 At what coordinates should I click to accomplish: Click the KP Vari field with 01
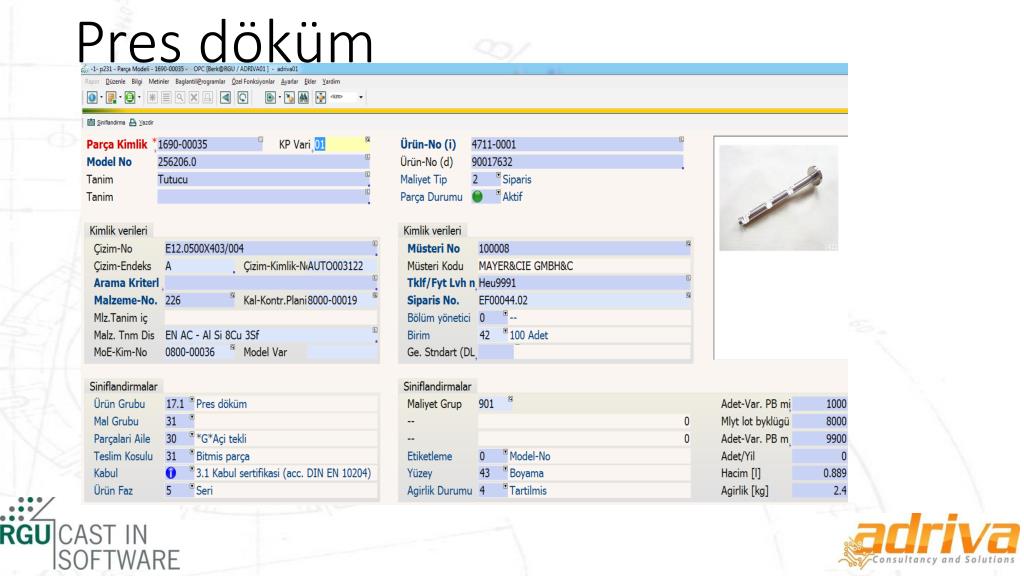pos(340,144)
